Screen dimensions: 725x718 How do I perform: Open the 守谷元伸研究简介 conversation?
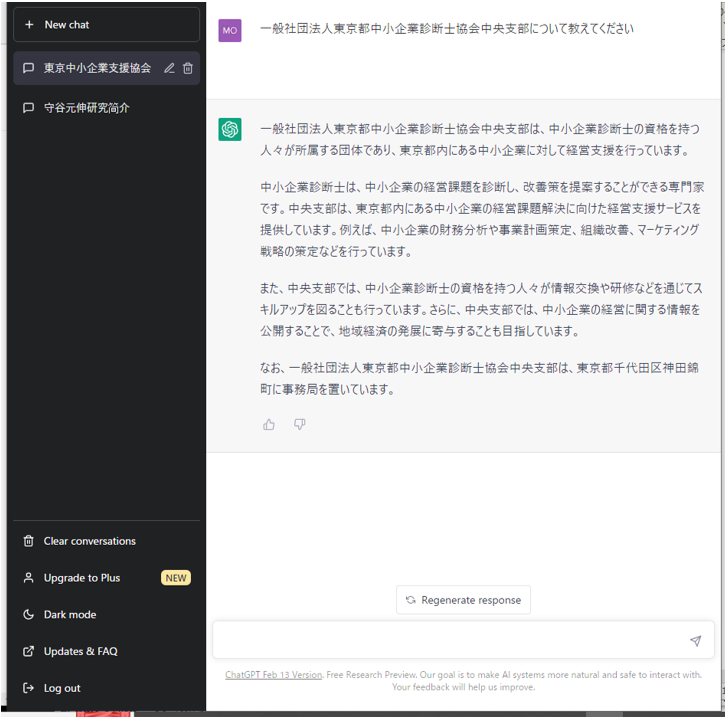[x=106, y=108]
